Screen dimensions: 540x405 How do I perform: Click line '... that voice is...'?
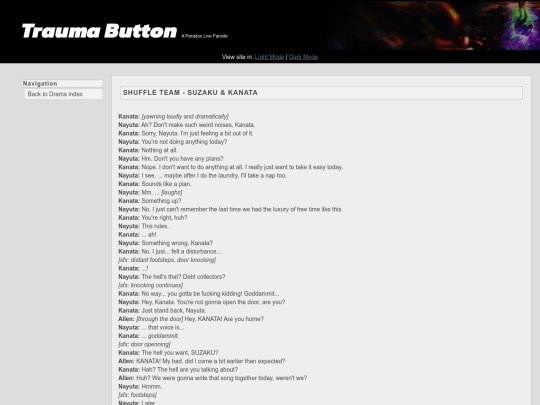(x=163, y=327)
